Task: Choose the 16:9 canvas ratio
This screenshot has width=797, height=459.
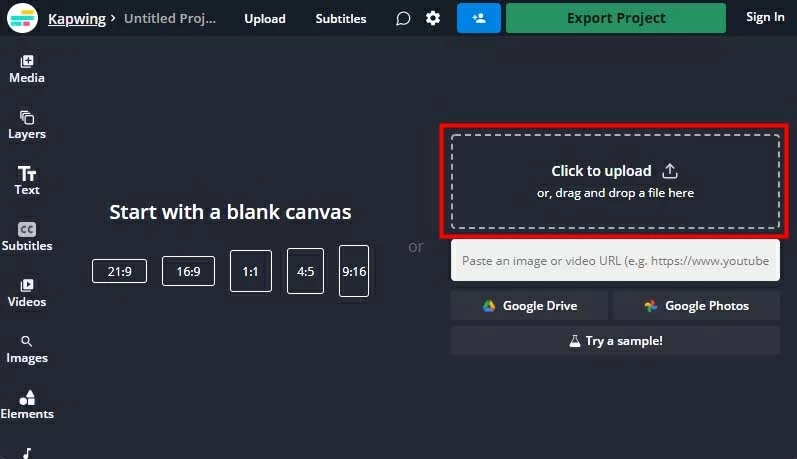Action: click(188, 271)
